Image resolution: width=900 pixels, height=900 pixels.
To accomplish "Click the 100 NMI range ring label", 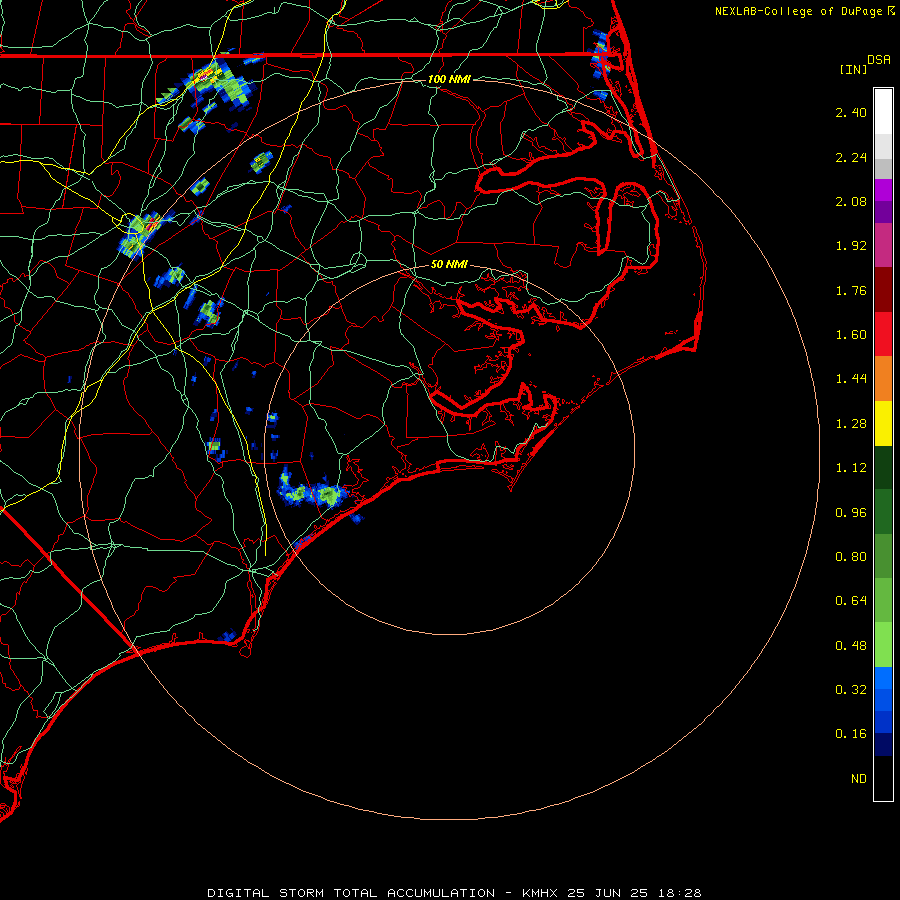I will click(449, 79).
